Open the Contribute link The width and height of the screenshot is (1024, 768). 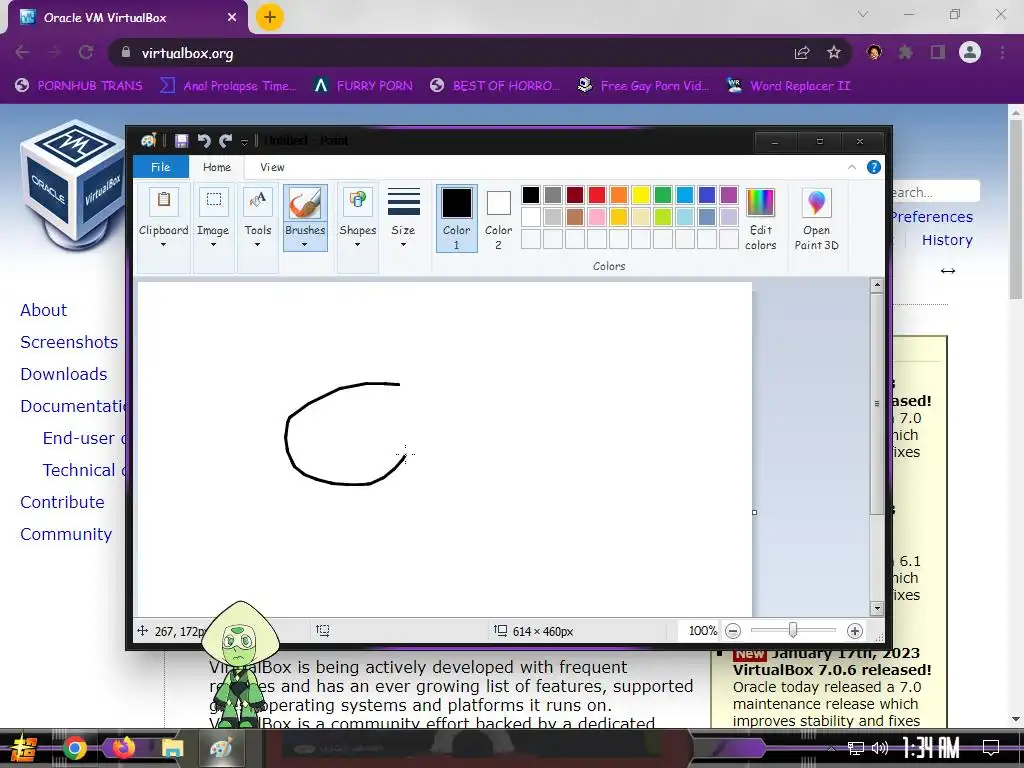(x=62, y=502)
